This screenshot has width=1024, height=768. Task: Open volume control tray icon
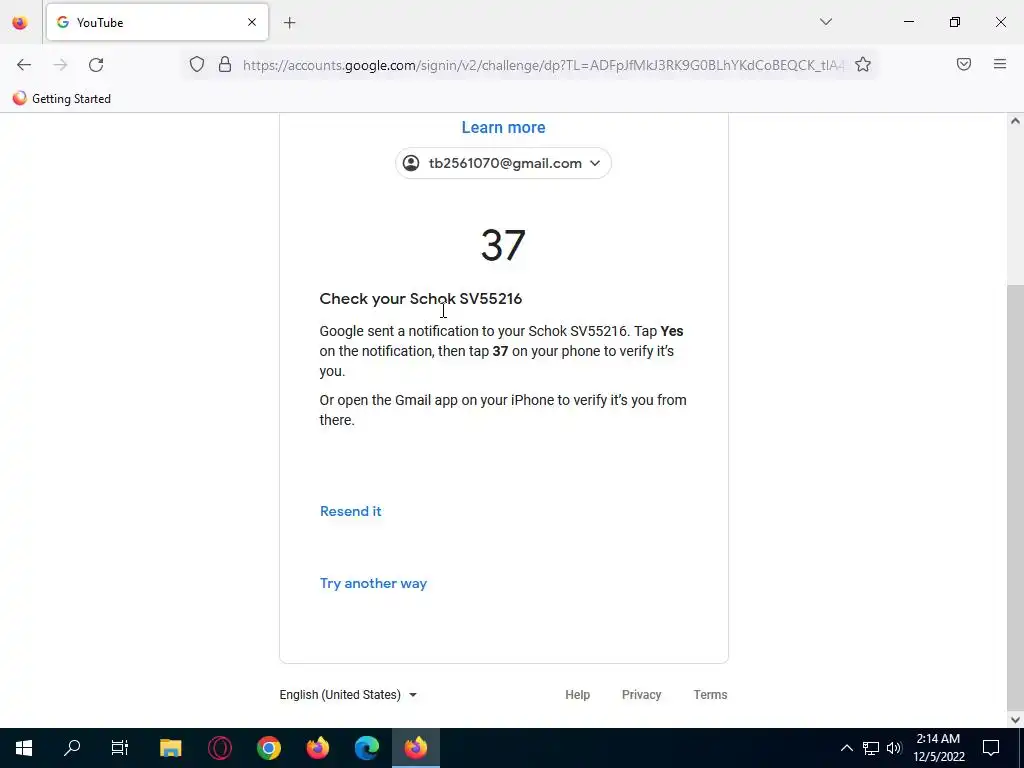tap(894, 748)
